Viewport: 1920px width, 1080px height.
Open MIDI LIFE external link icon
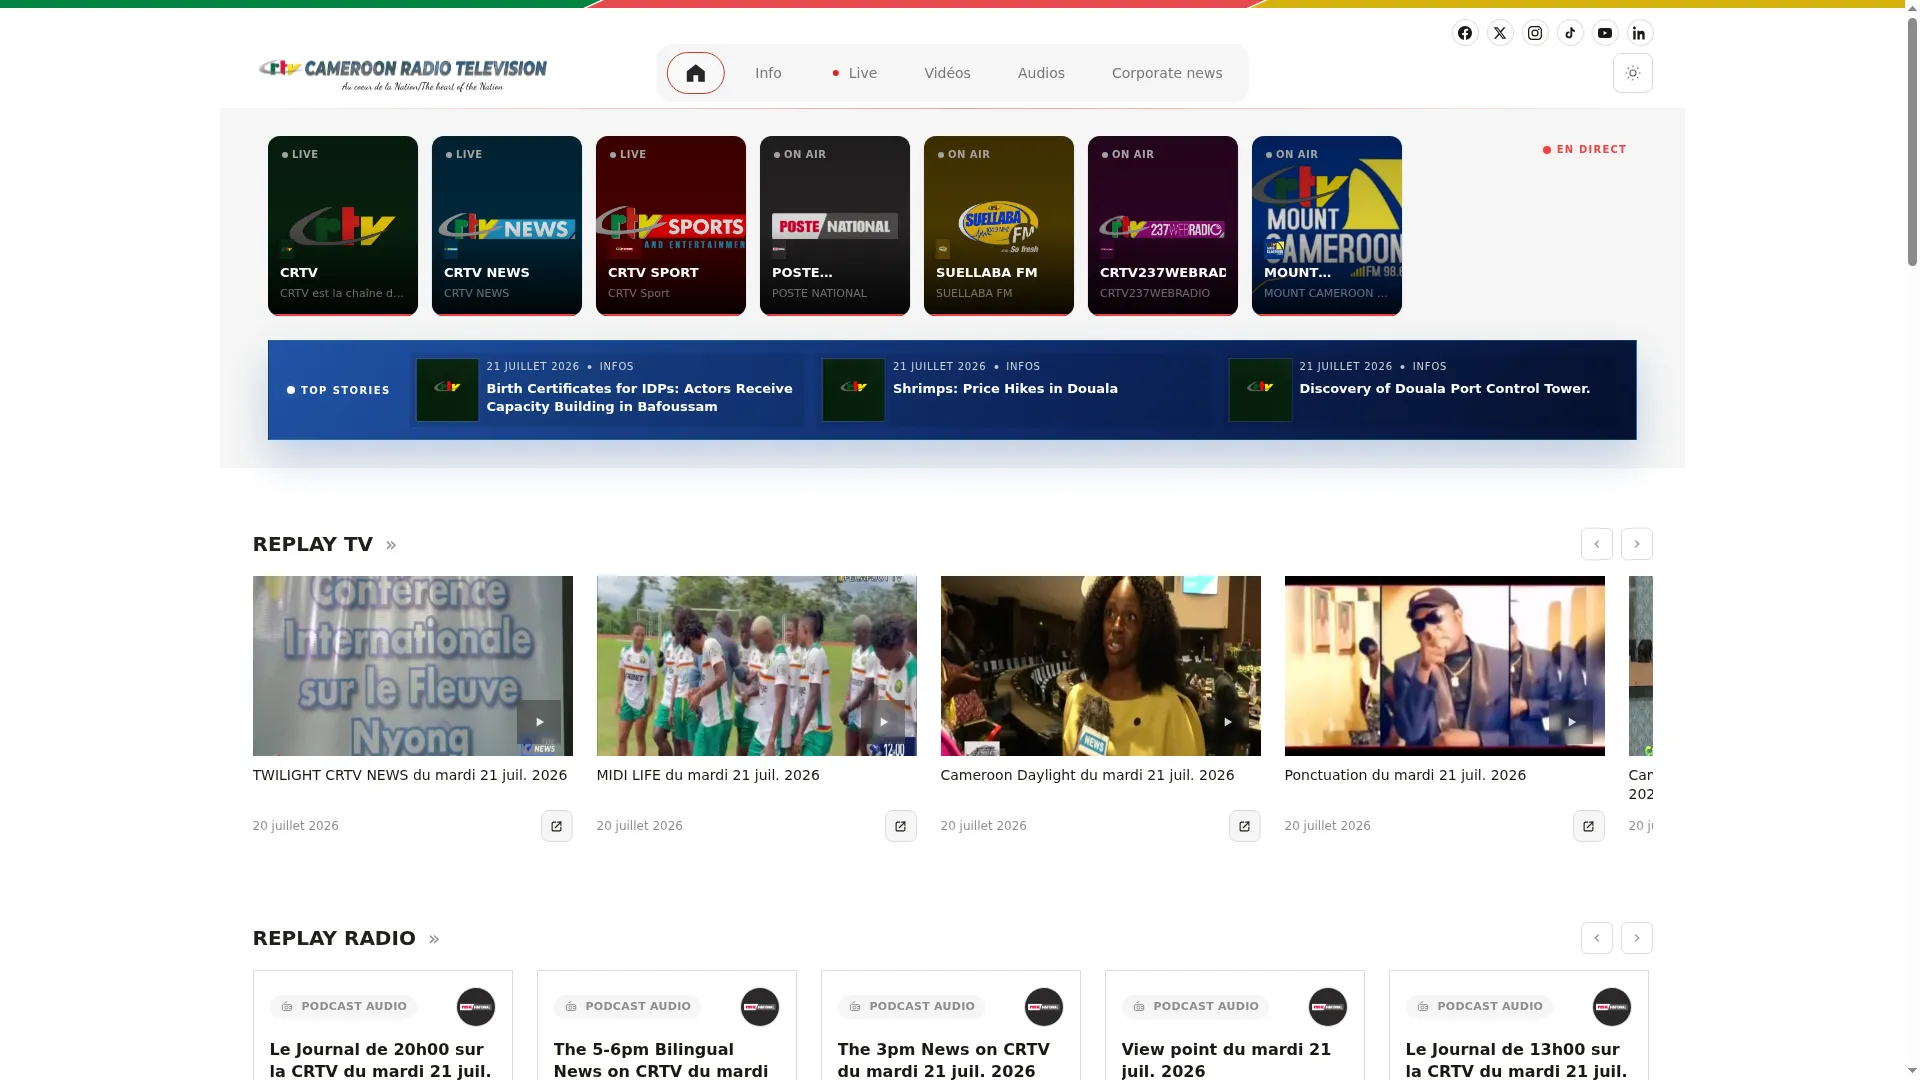tap(901, 826)
